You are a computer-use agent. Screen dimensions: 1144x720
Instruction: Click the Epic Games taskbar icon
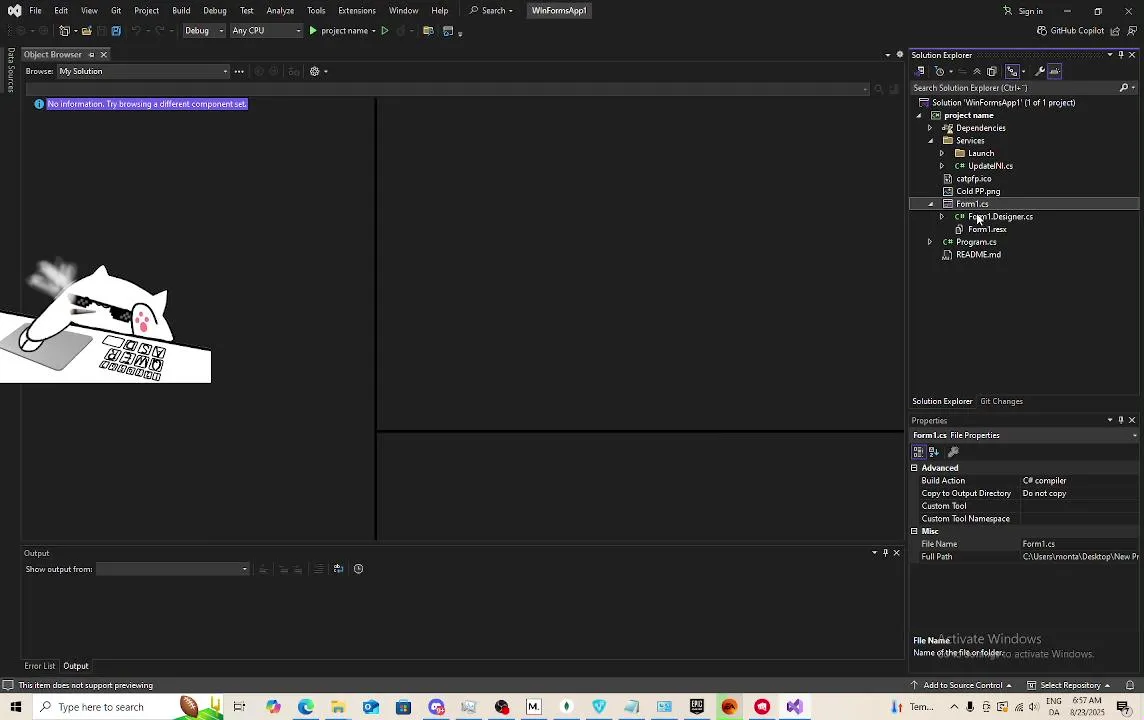[697, 706]
